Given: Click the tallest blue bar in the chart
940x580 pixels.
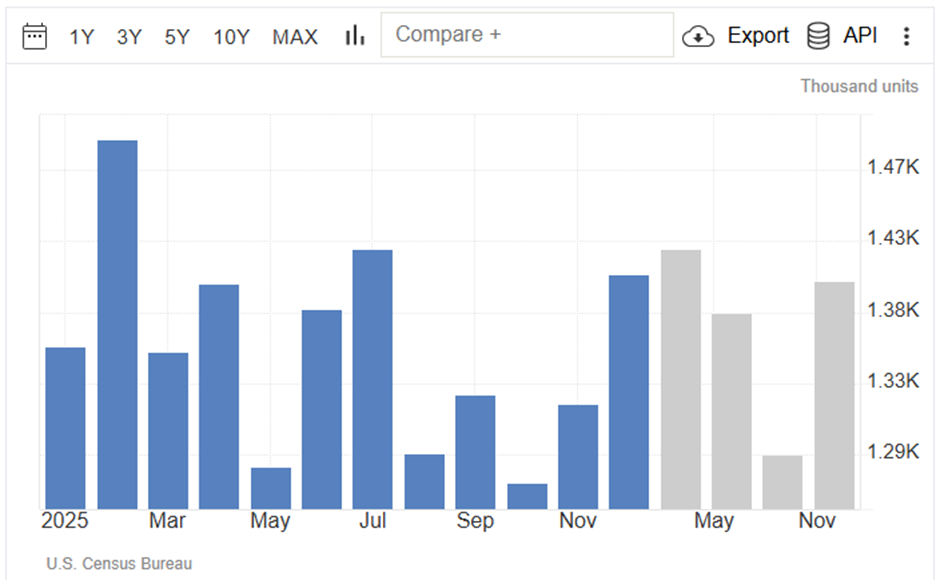Looking at the screenshot, I should point(118,324).
